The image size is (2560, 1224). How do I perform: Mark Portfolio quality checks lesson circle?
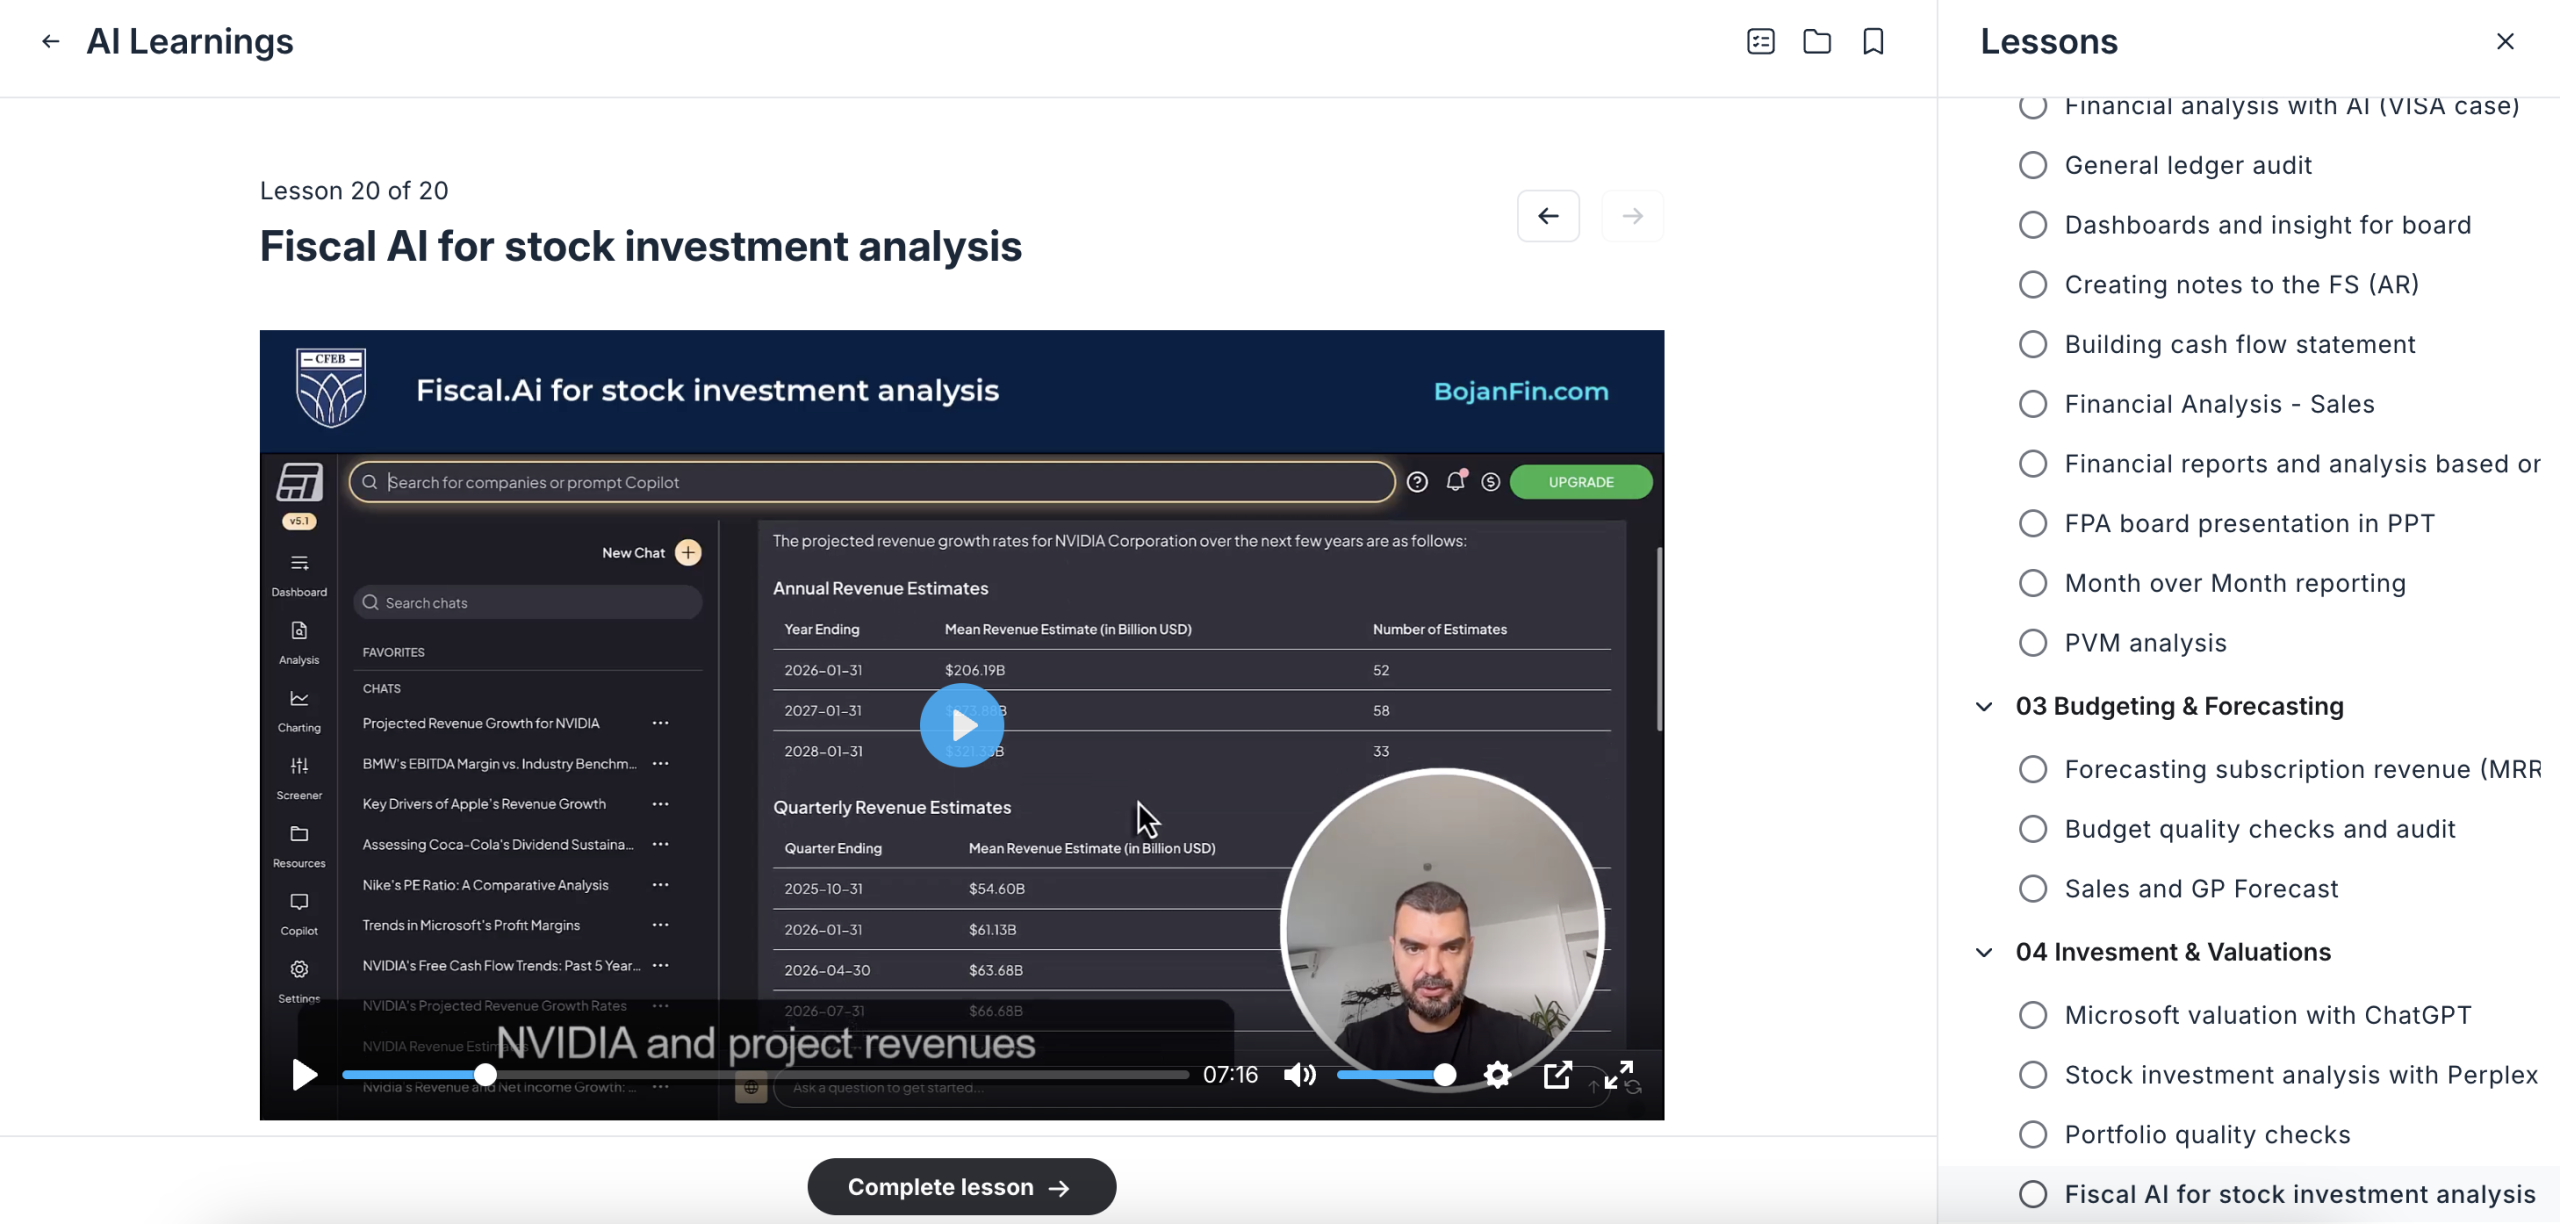[2032, 1135]
